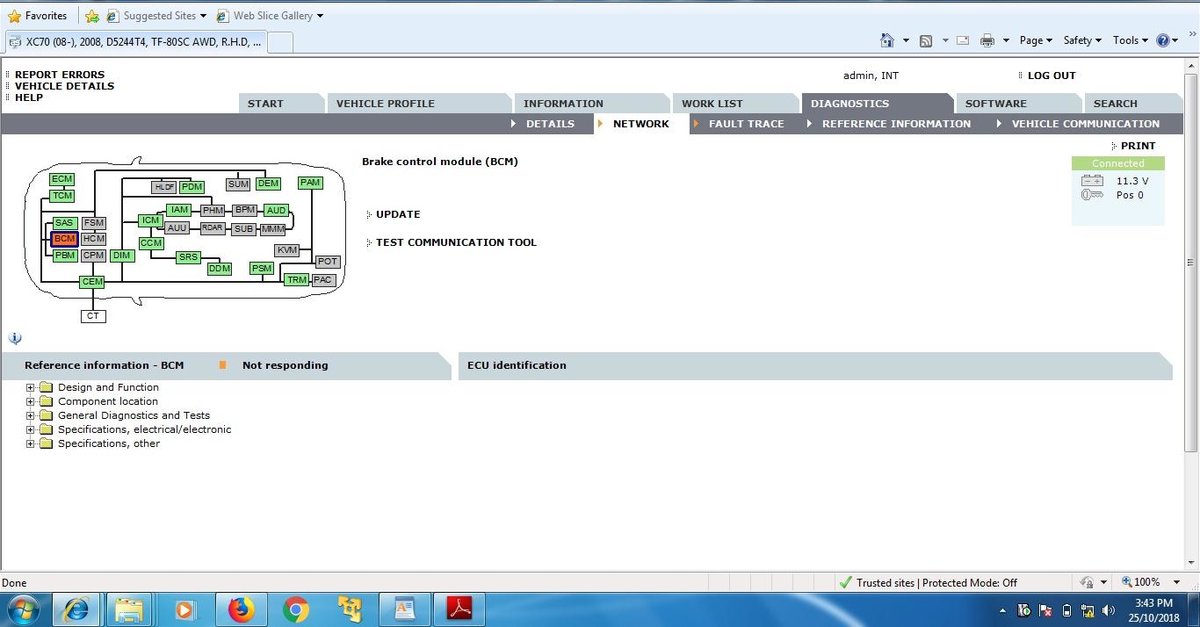Expand the Design and Function folder
The image size is (1200, 627).
pos(29,387)
